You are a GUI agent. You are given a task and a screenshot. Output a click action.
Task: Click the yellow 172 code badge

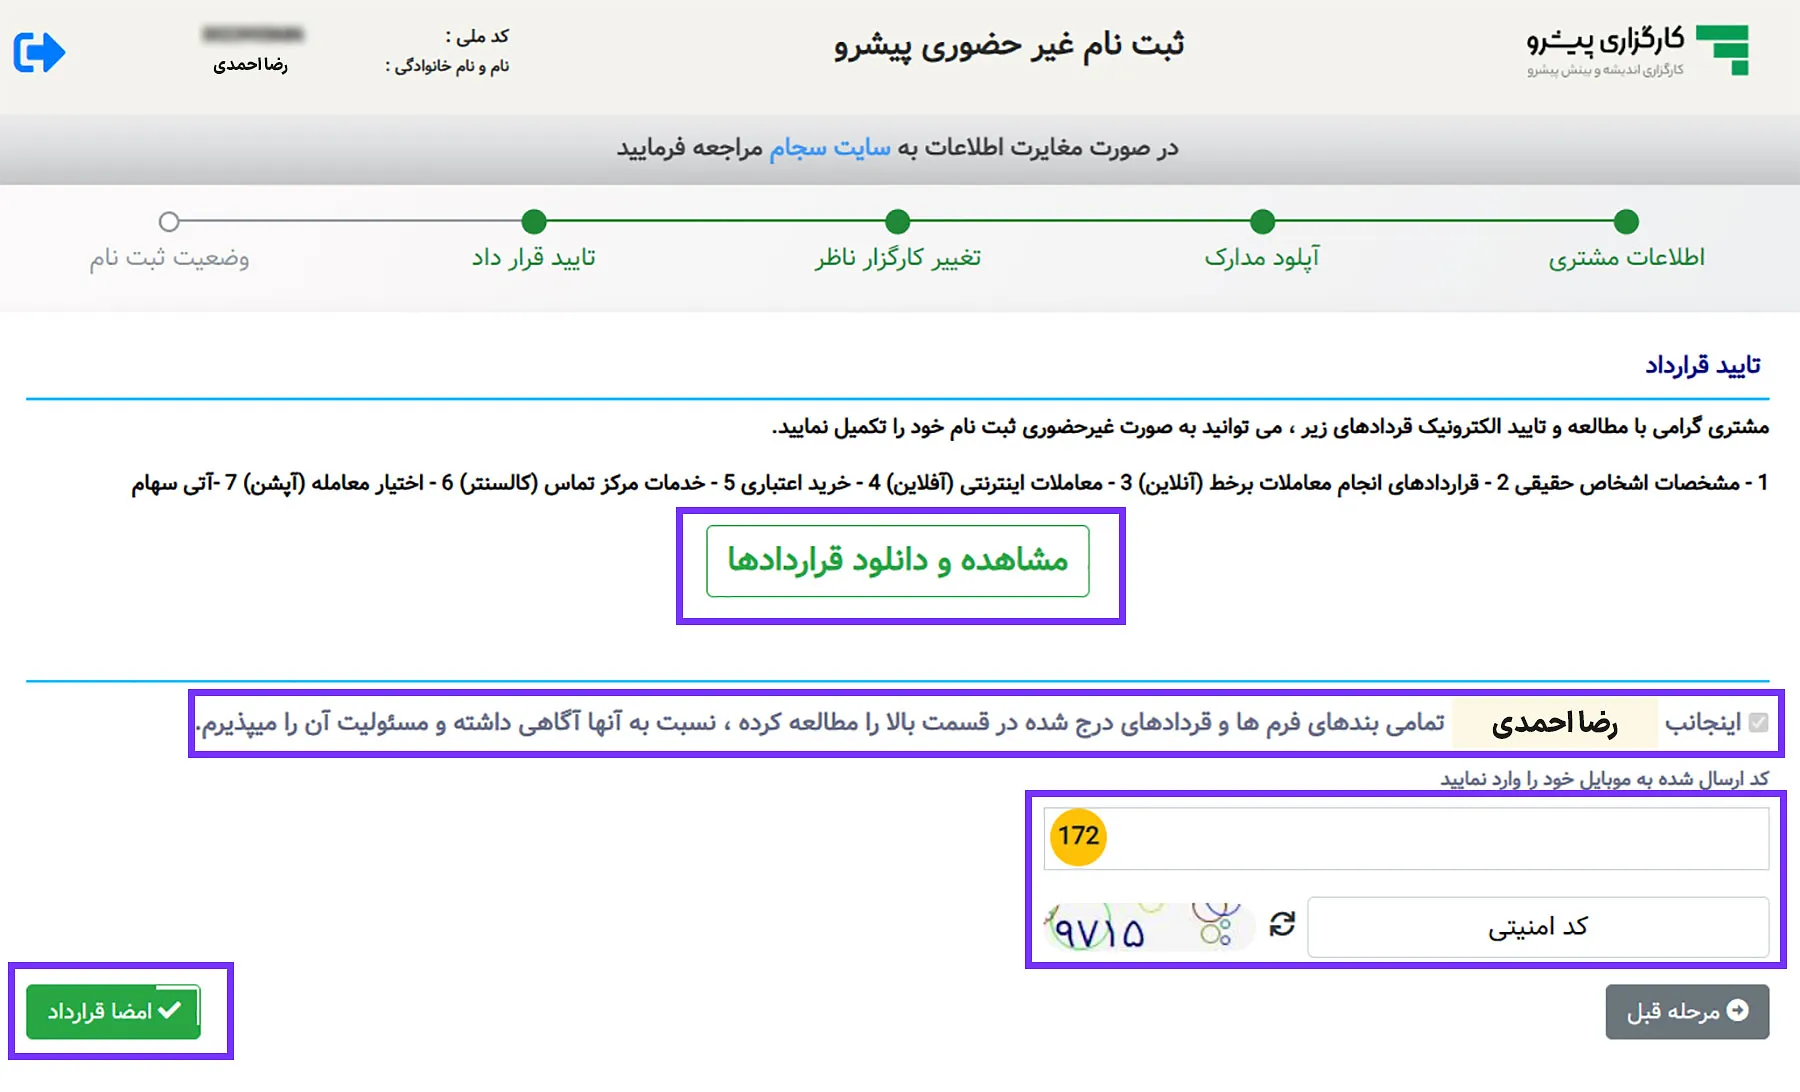coord(1076,838)
